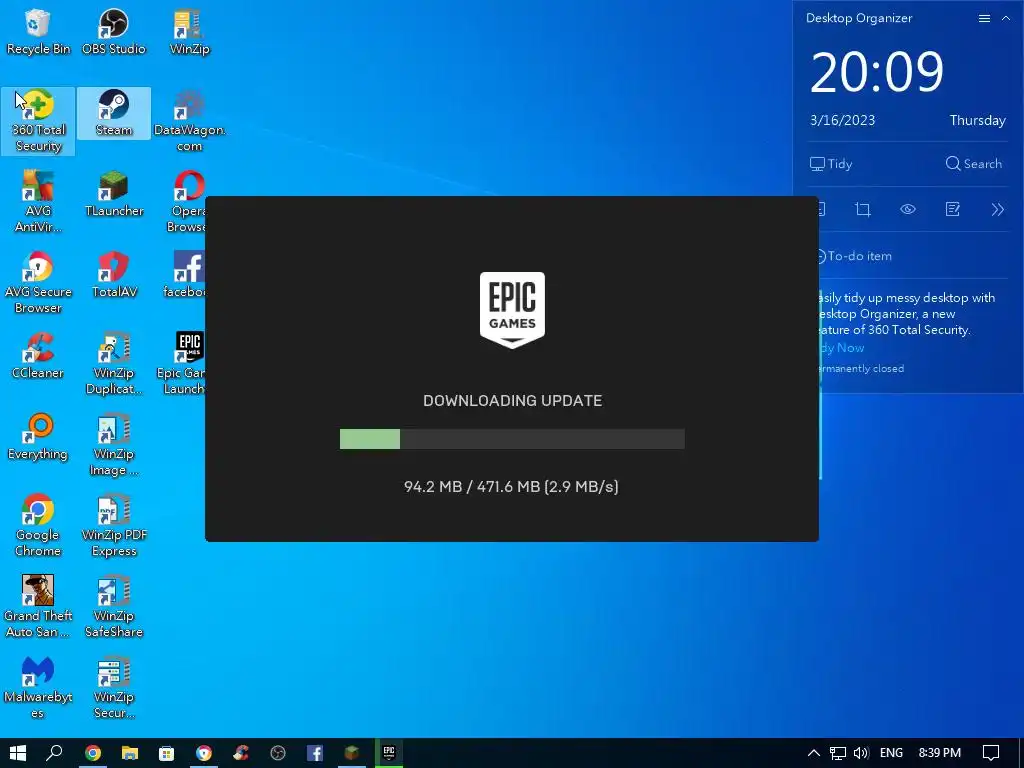
Task: Select the Google Chrome desktop icon
Action: point(38,526)
